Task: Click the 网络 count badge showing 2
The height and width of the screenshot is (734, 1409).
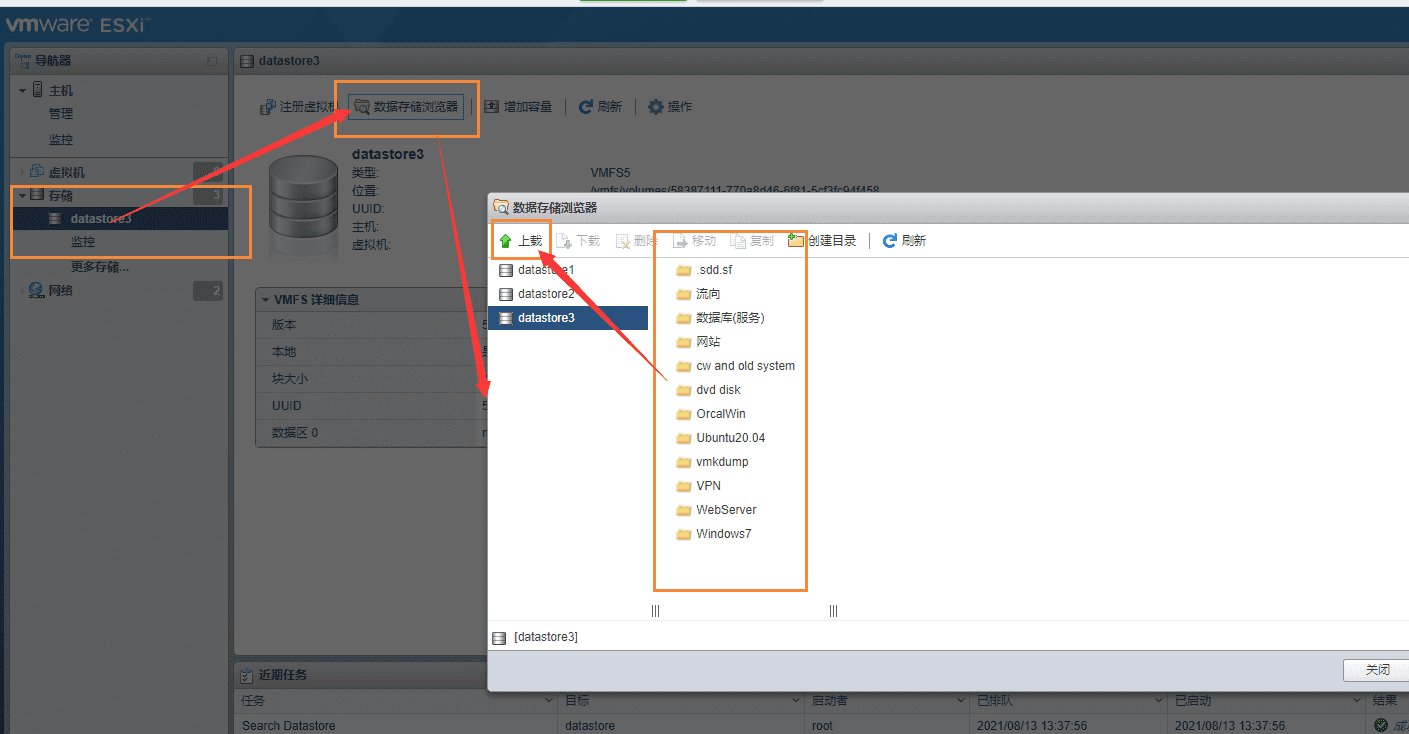Action: pos(208,291)
